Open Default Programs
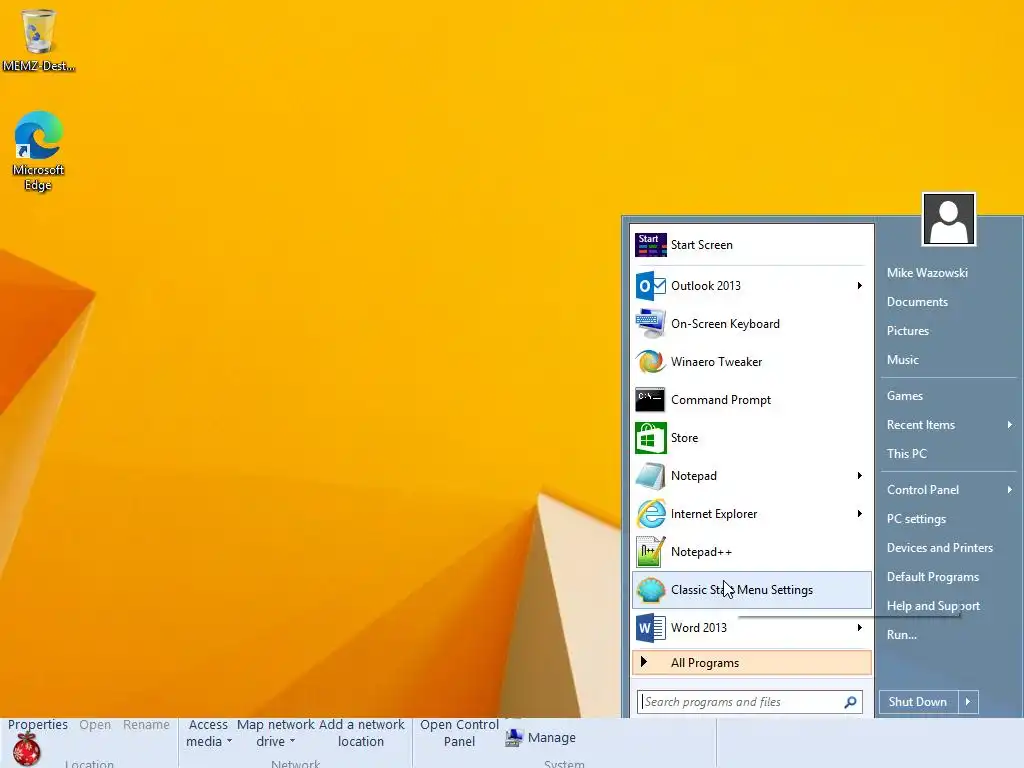 [933, 577]
